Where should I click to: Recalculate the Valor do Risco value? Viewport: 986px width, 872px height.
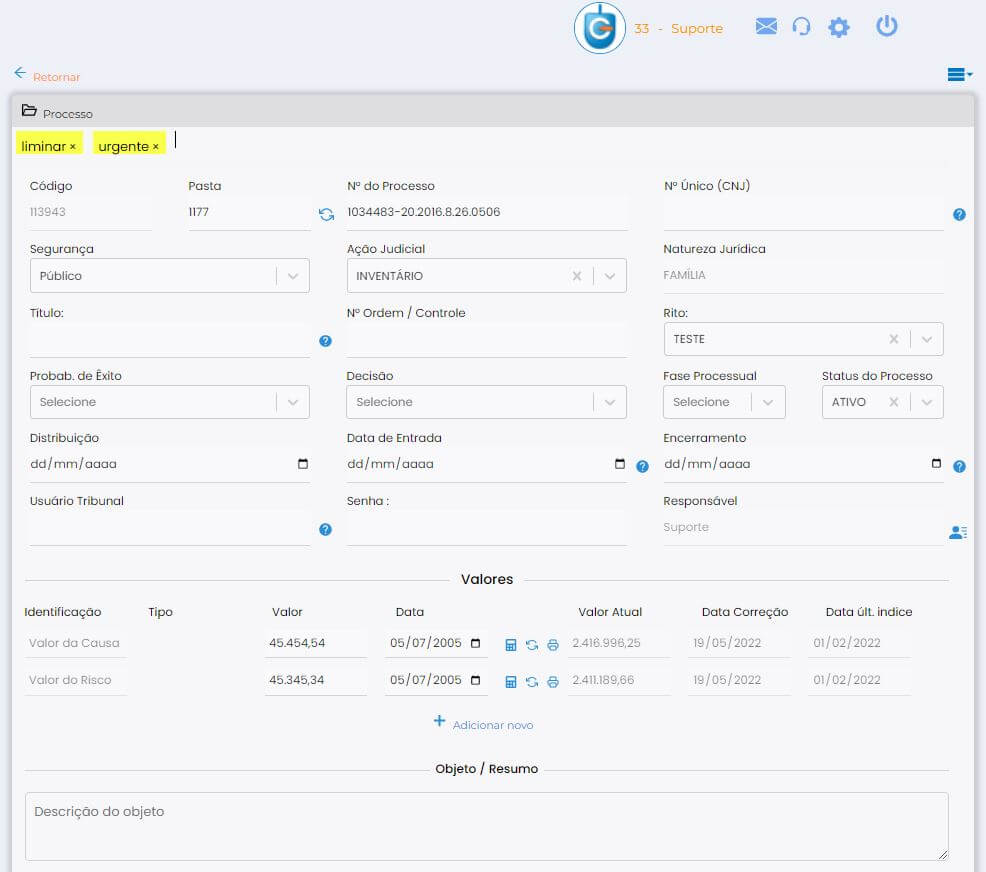point(531,681)
